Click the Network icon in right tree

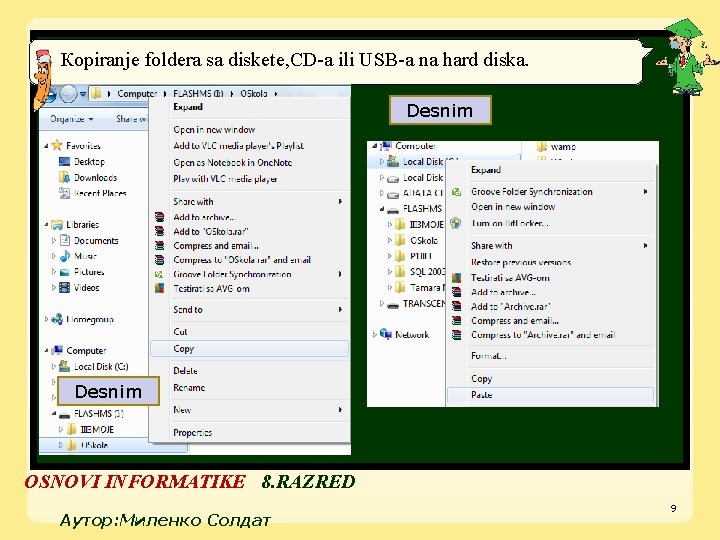pyautogui.click(x=386, y=334)
